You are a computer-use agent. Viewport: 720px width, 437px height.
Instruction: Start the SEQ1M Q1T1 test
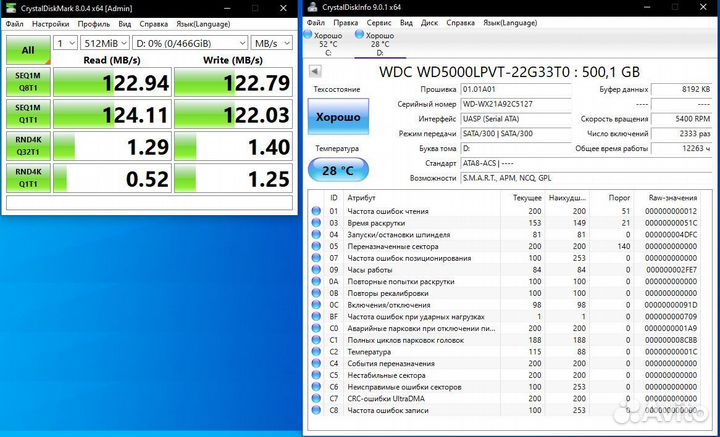[28, 114]
